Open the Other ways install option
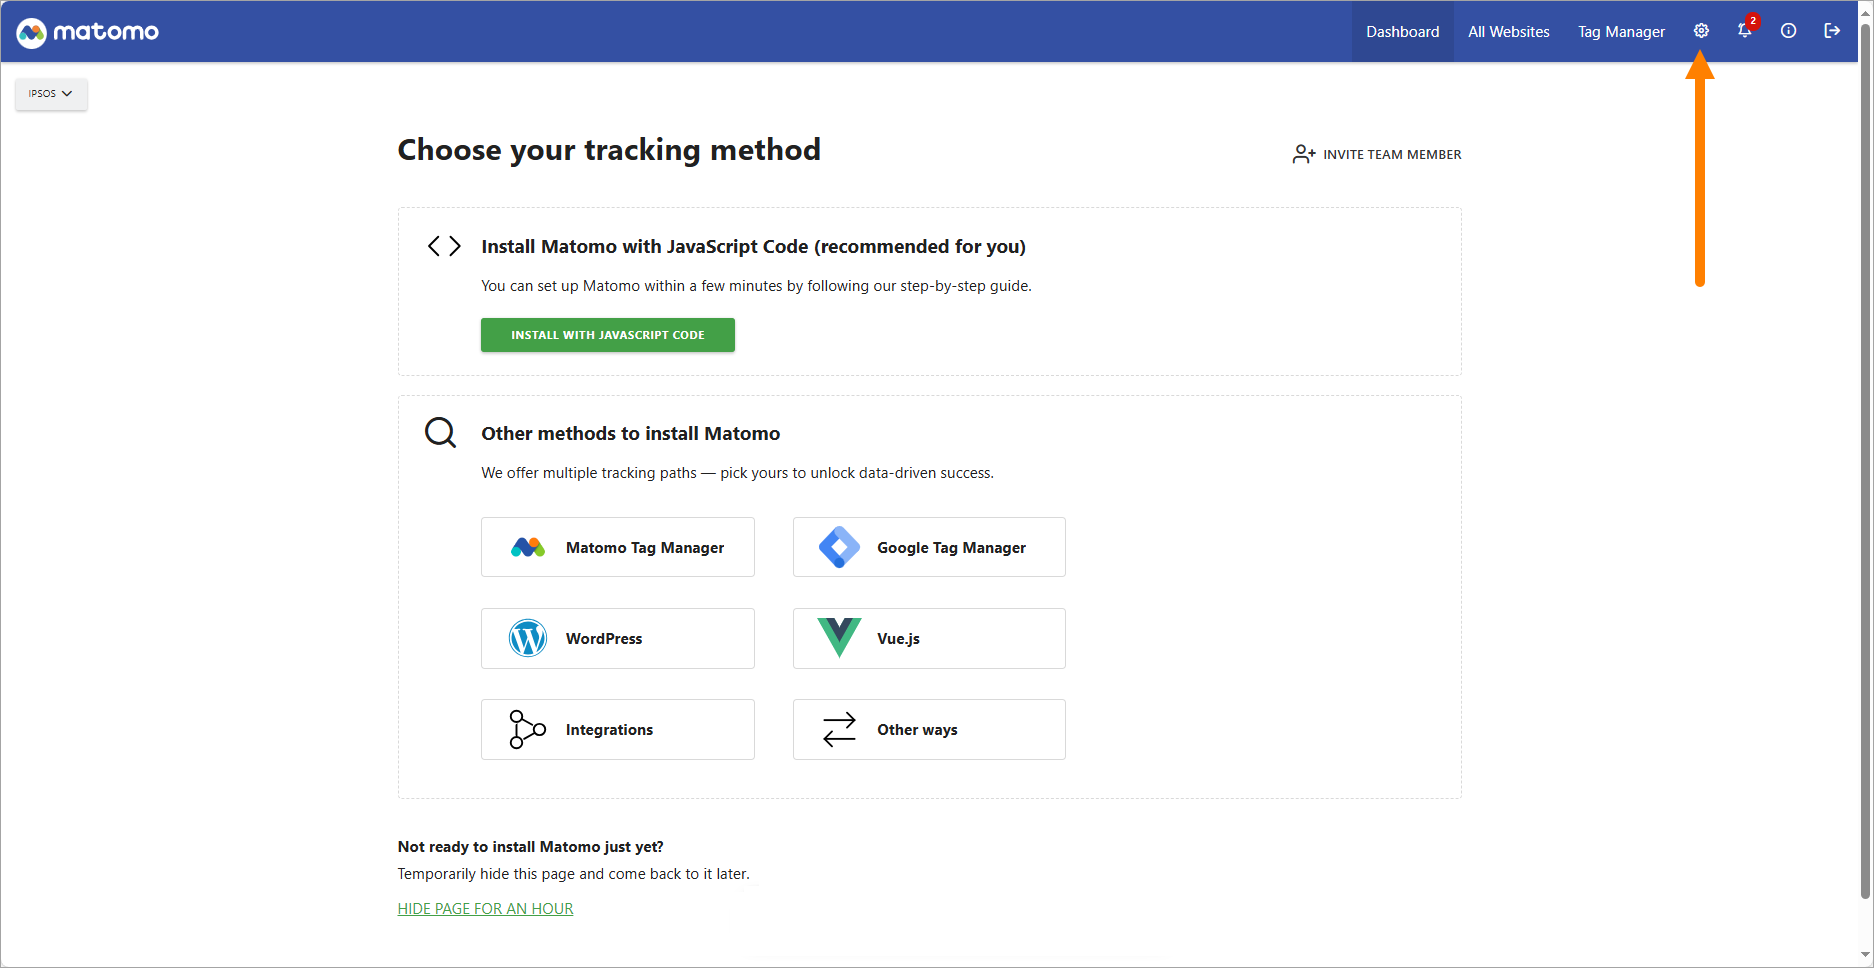The width and height of the screenshot is (1874, 968). [929, 729]
